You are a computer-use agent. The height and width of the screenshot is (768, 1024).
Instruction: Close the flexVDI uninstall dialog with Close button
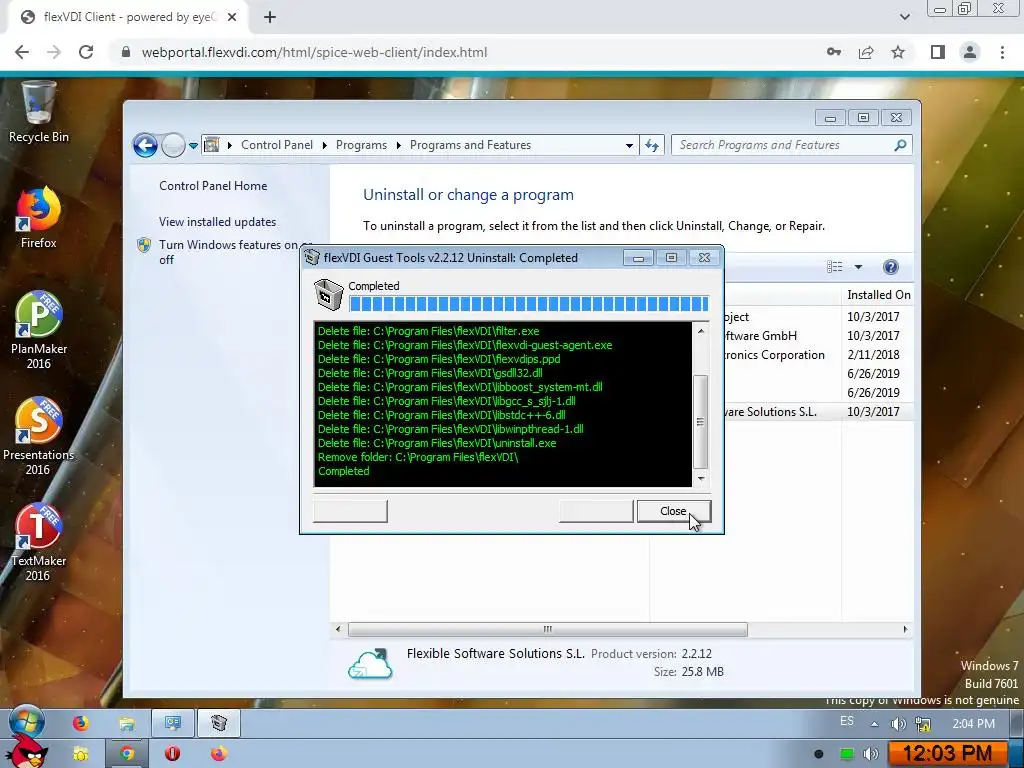point(673,511)
